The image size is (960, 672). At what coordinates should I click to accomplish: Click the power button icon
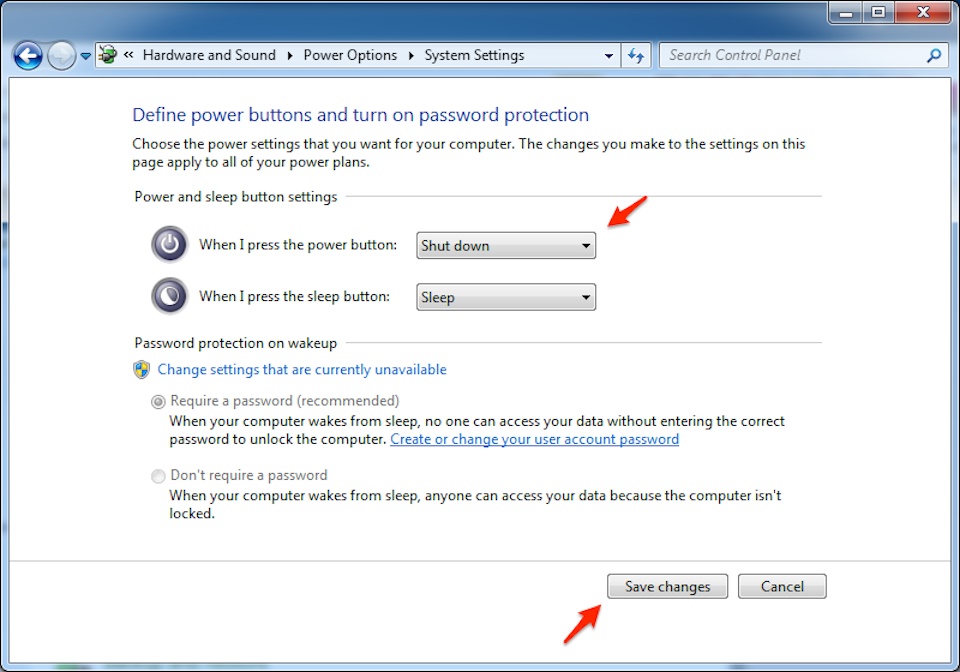170,244
